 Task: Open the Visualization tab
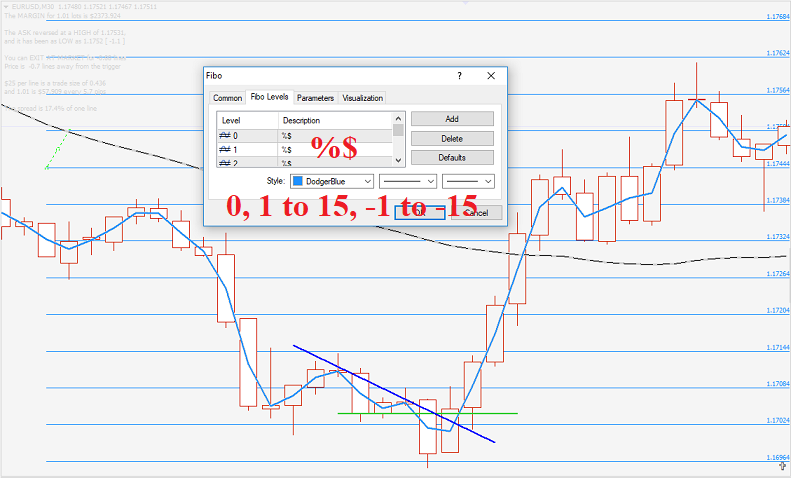click(362, 98)
